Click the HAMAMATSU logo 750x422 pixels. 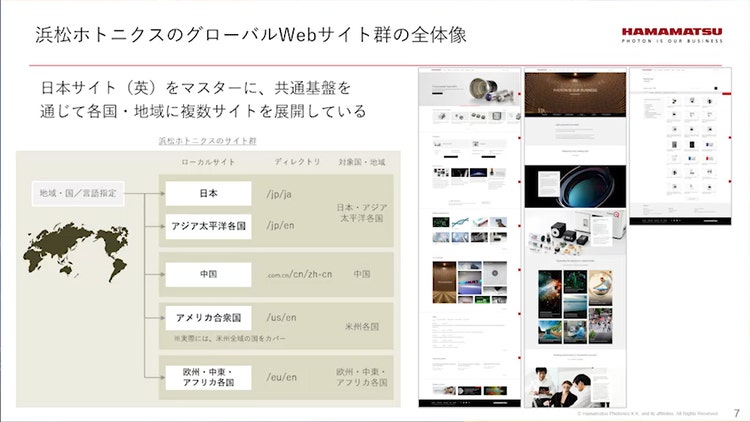pos(672,35)
